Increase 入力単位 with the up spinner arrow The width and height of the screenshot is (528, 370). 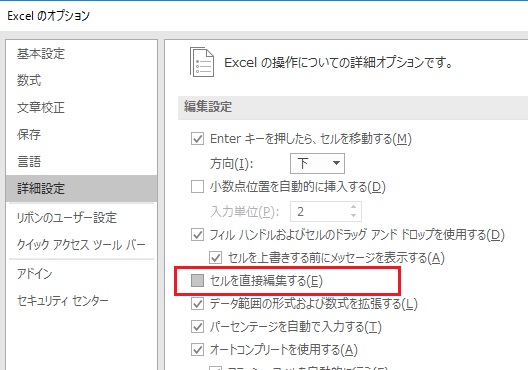(353, 207)
